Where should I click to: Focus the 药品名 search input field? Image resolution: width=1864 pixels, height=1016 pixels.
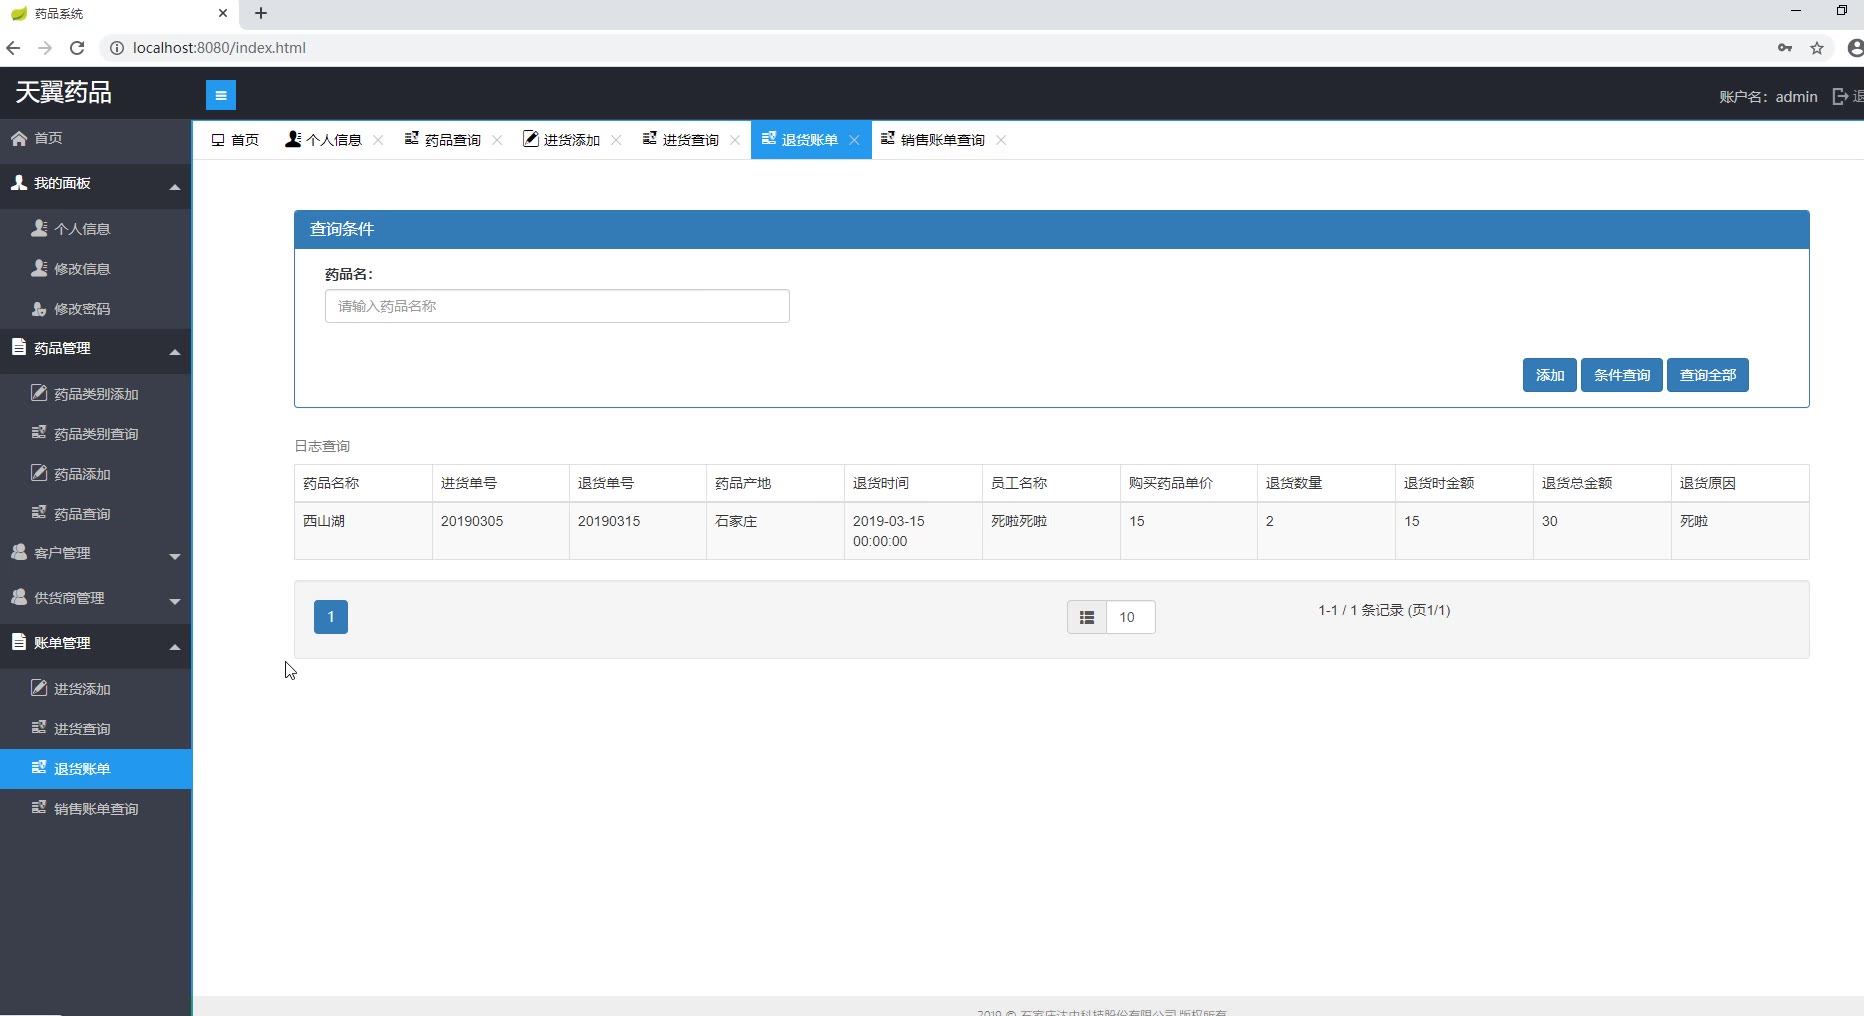pyautogui.click(x=557, y=306)
